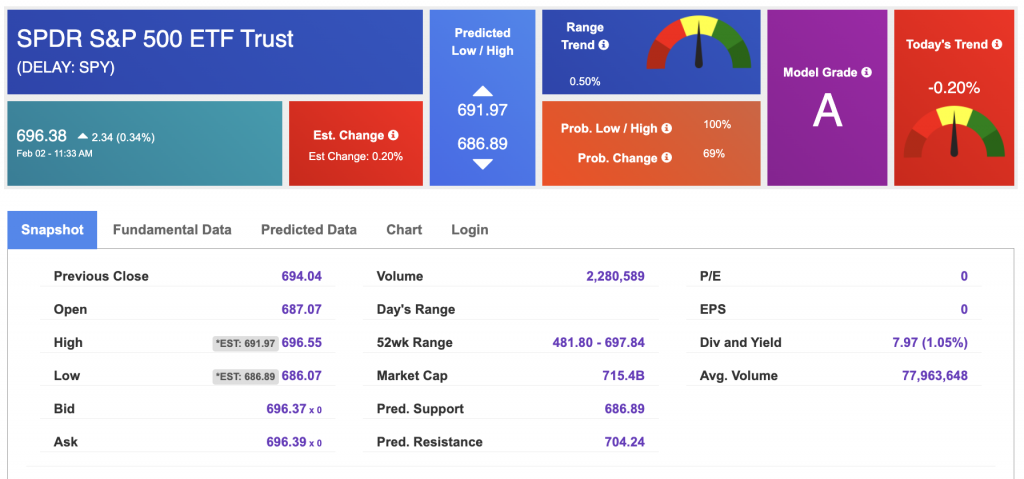Screen dimensions: 1024x479
Task: Select the Login tab
Action: pos(469,229)
